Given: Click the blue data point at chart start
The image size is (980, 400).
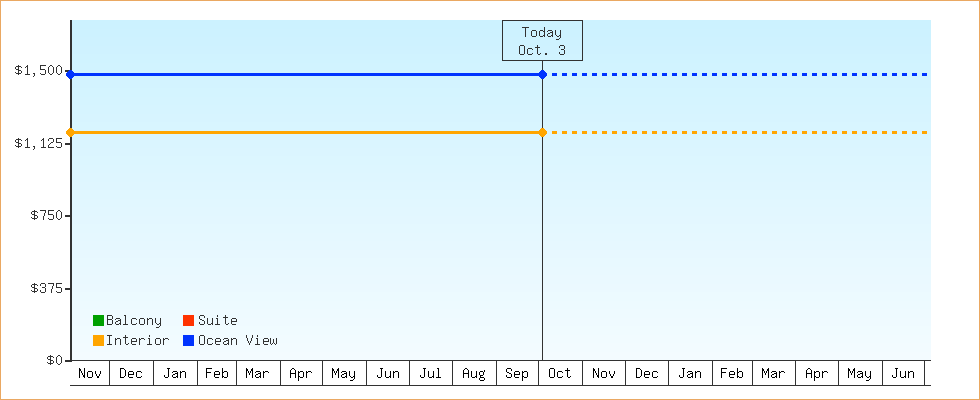Looking at the screenshot, I should [71, 74].
